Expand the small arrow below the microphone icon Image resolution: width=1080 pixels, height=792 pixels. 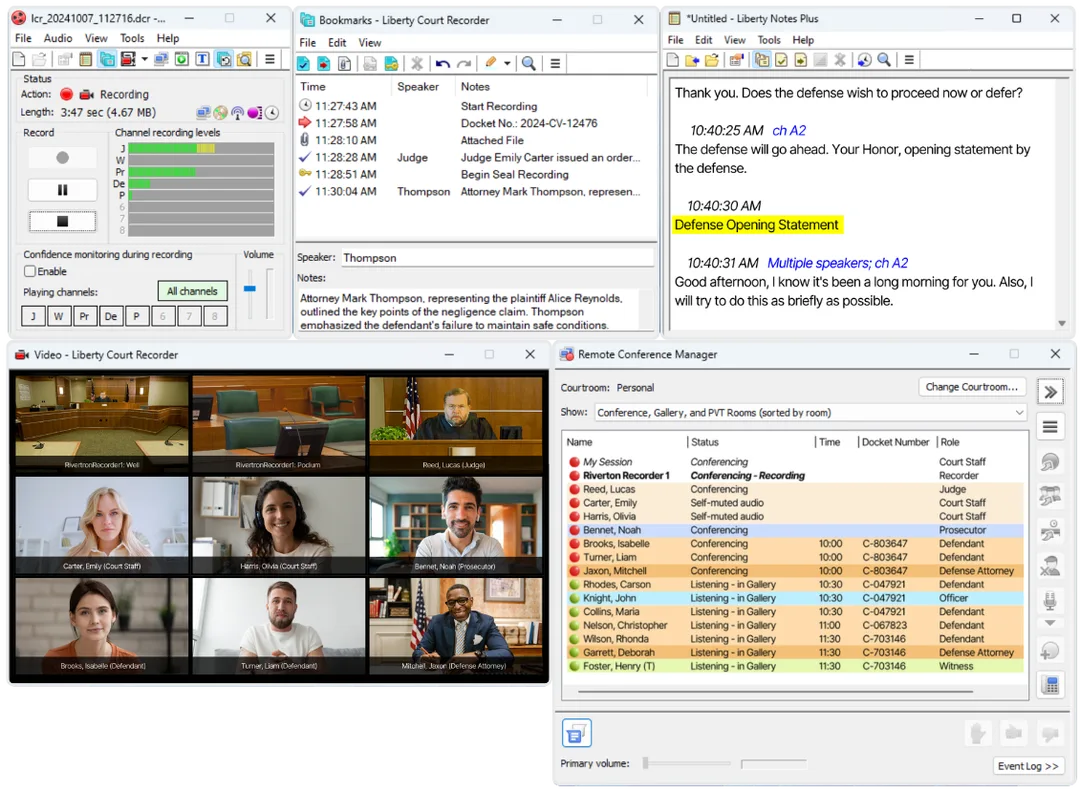pyautogui.click(x=1050, y=623)
